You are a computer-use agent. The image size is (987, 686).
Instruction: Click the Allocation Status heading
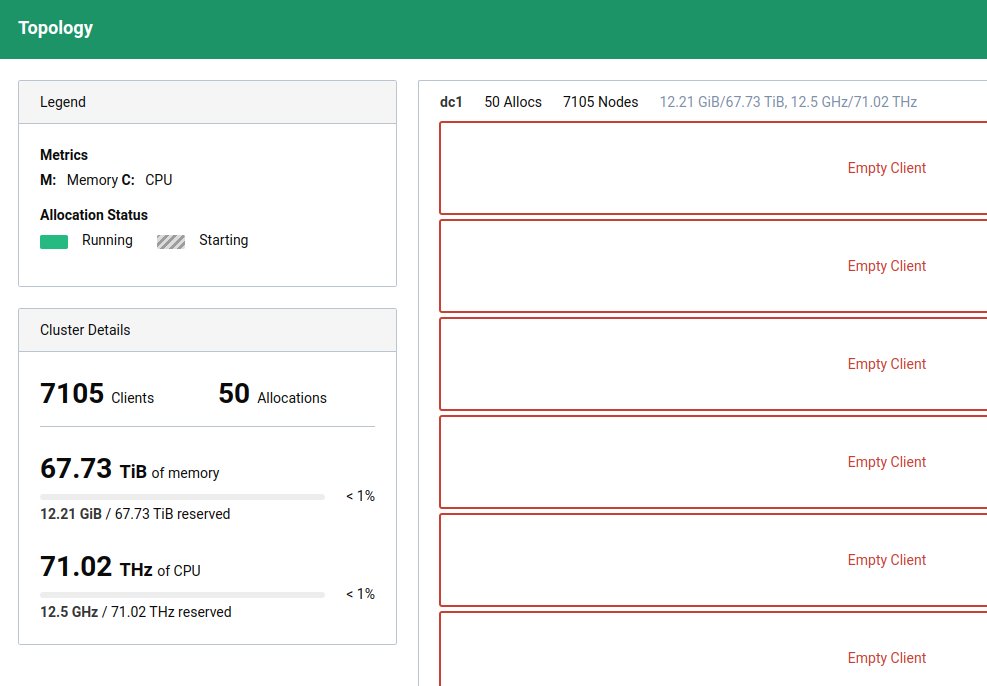[94, 215]
